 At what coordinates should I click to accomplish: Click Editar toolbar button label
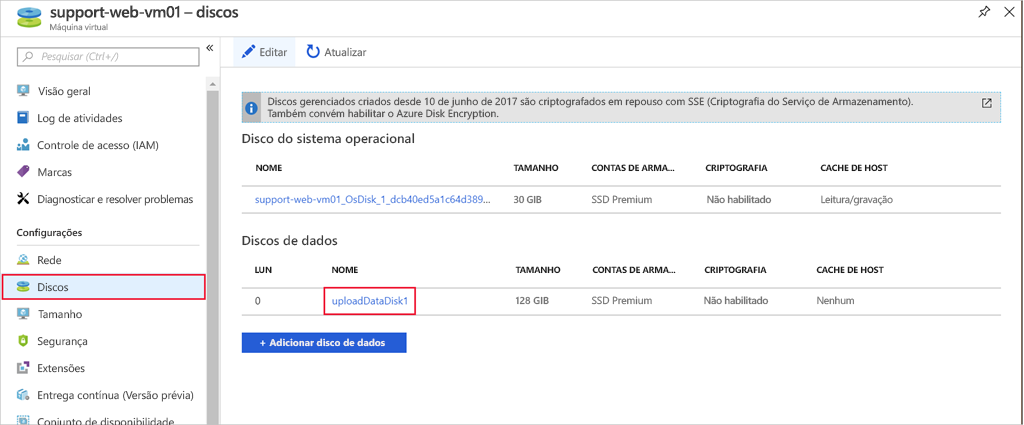273,52
